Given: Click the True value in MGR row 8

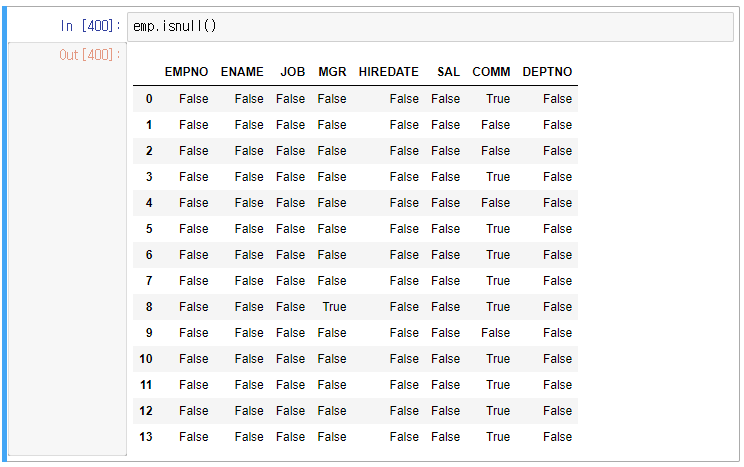Looking at the screenshot, I should tap(335, 307).
